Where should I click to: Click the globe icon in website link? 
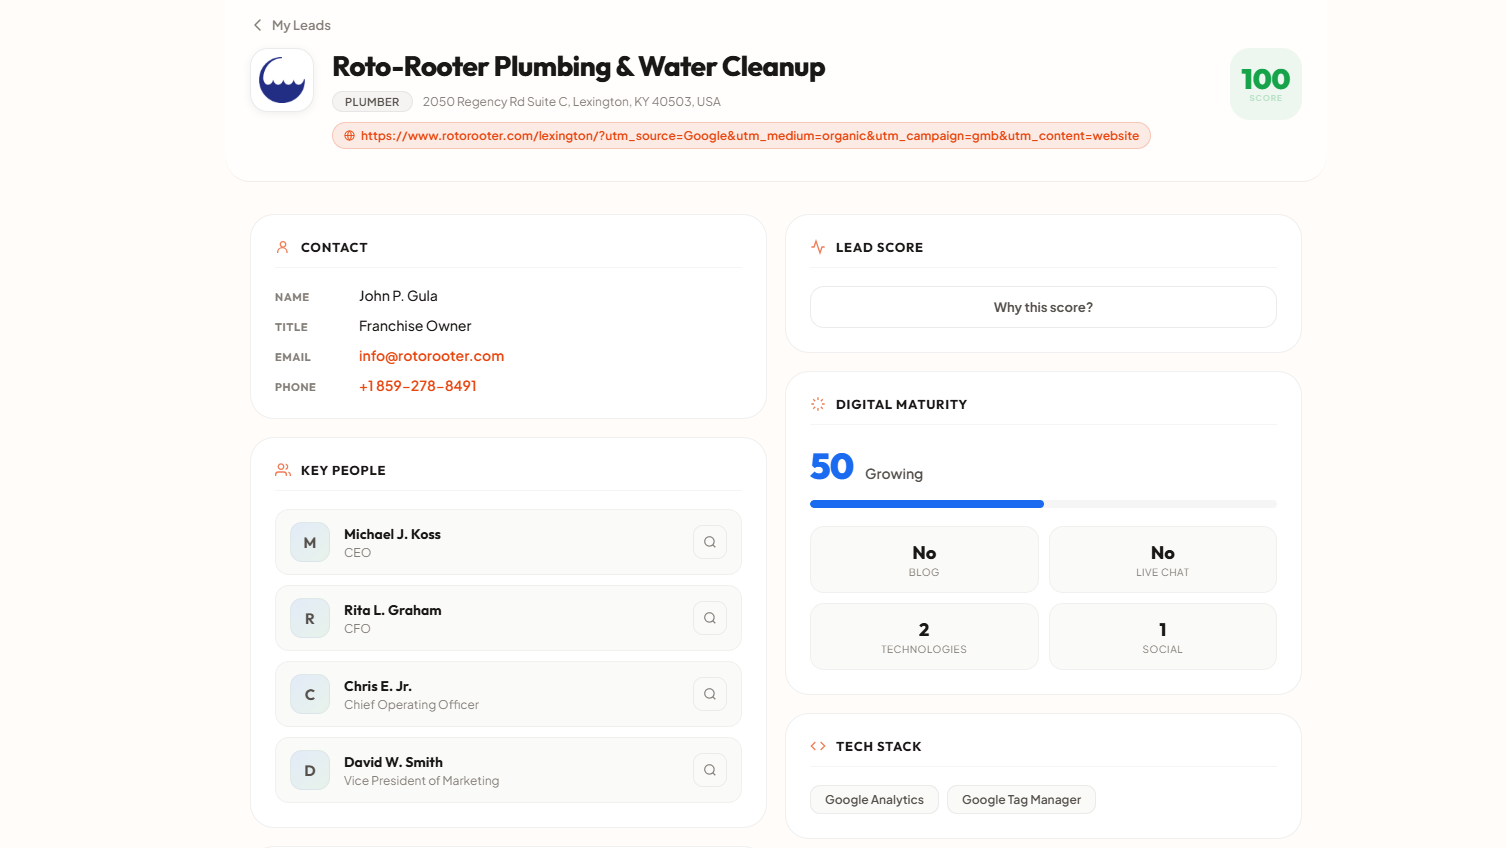(349, 136)
